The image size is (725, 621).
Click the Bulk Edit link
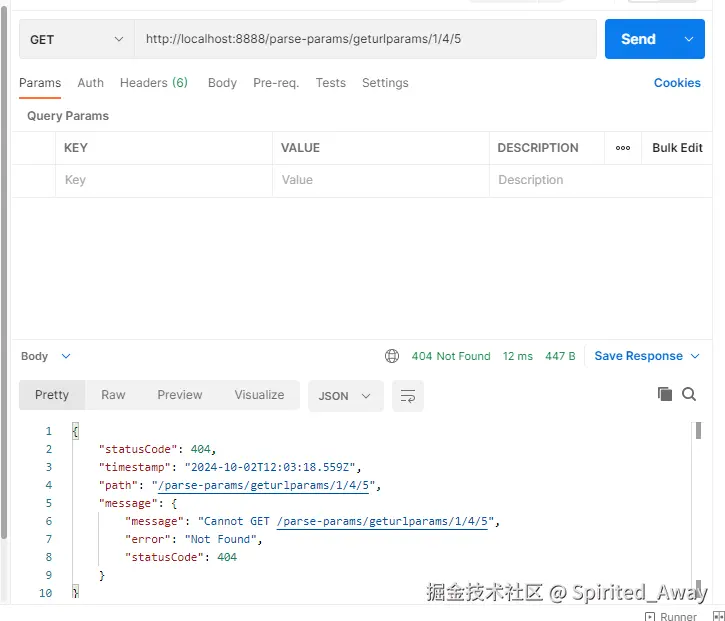click(677, 148)
